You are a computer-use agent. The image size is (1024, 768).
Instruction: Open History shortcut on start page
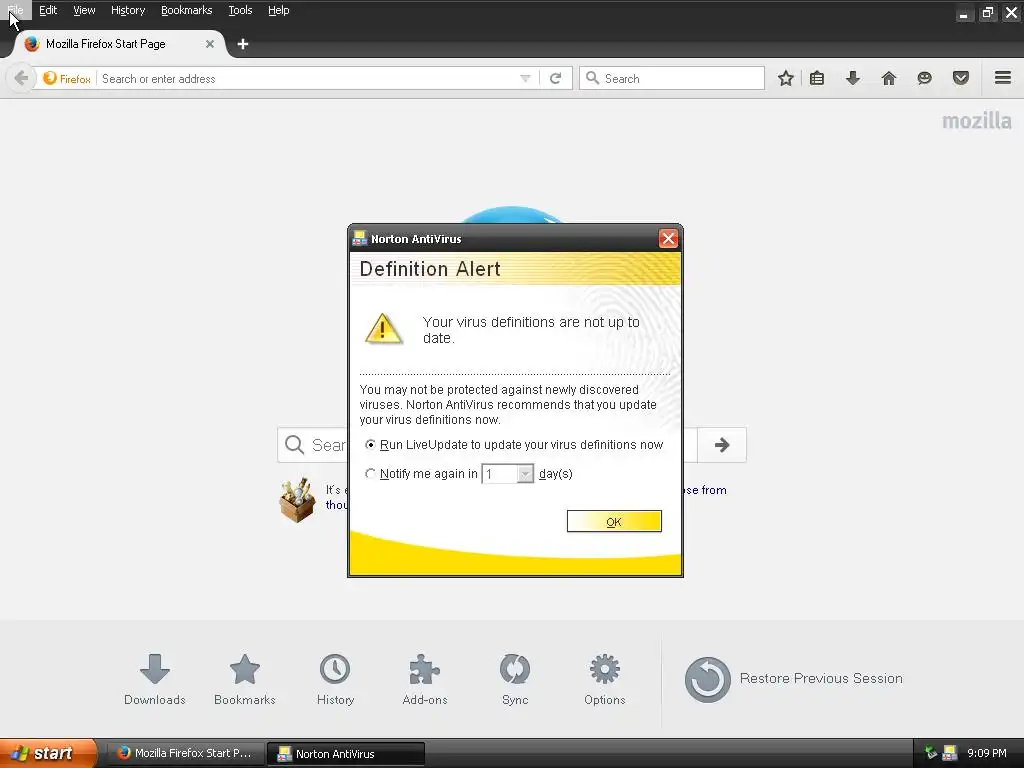335,680
